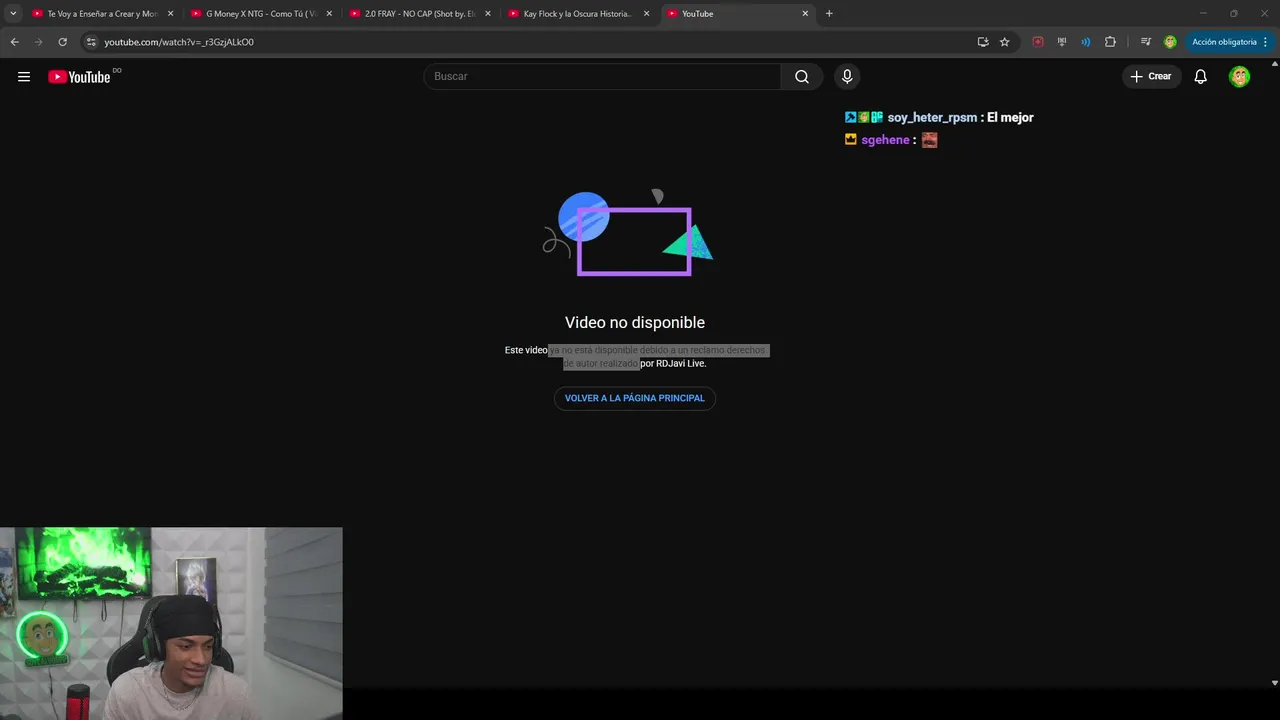Click the blue sound waves extension icon
Screen dimensions: 1280x720
[1086, 42]
